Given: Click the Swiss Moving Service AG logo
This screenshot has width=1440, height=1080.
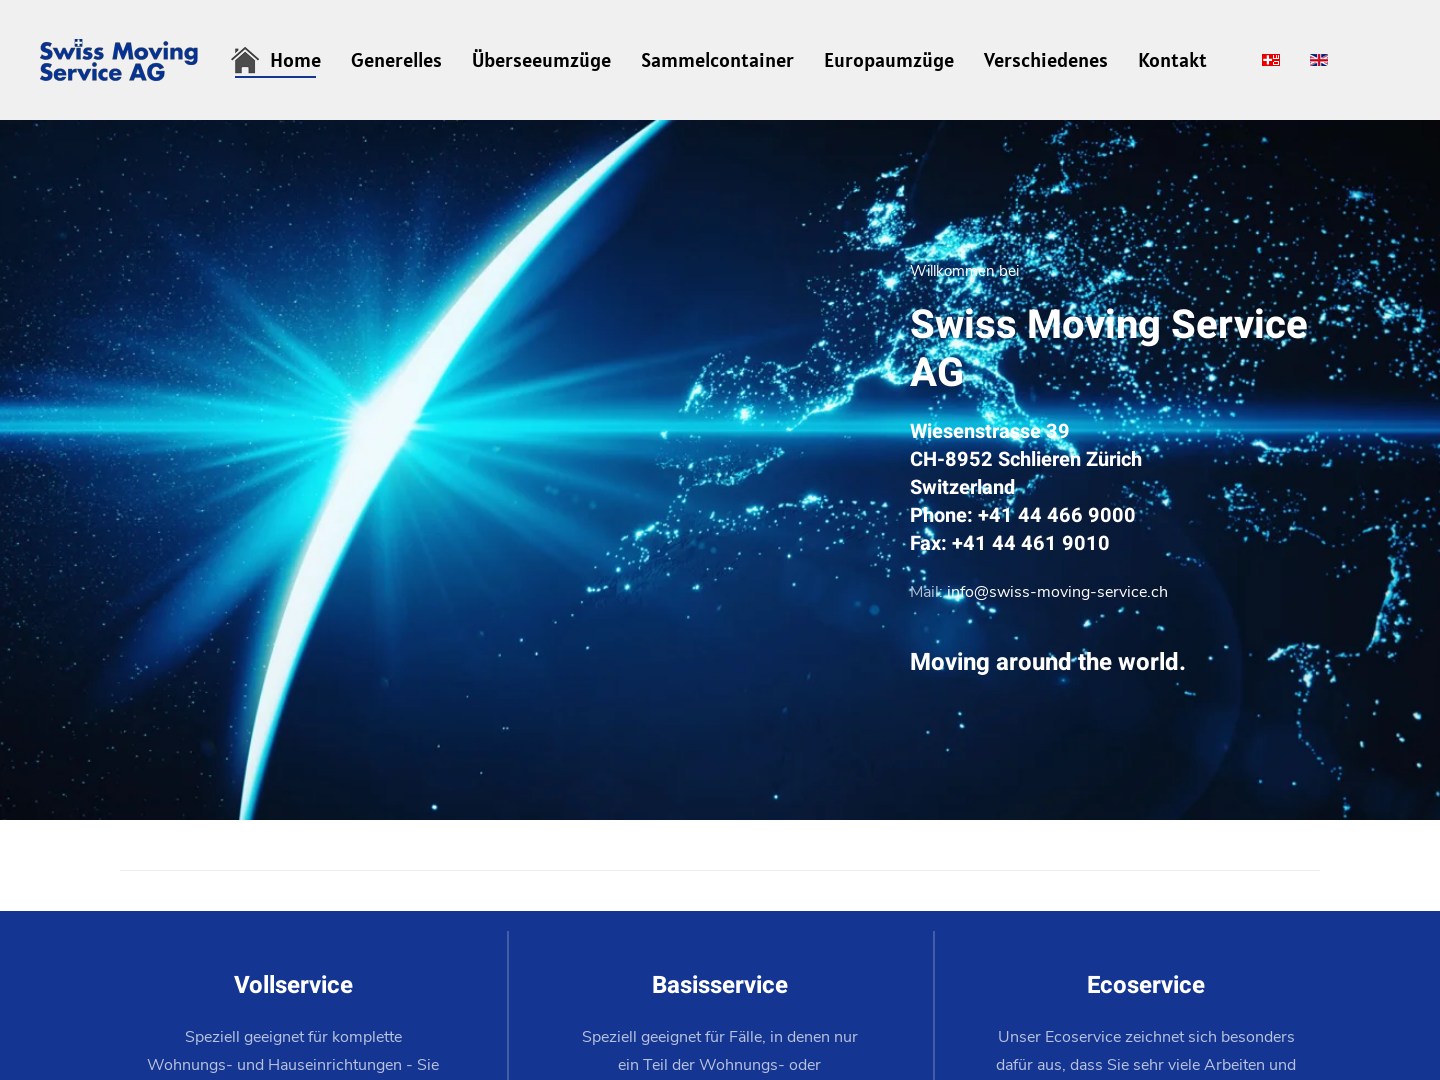Looking at the screenshot, I should tap(119, 60).
